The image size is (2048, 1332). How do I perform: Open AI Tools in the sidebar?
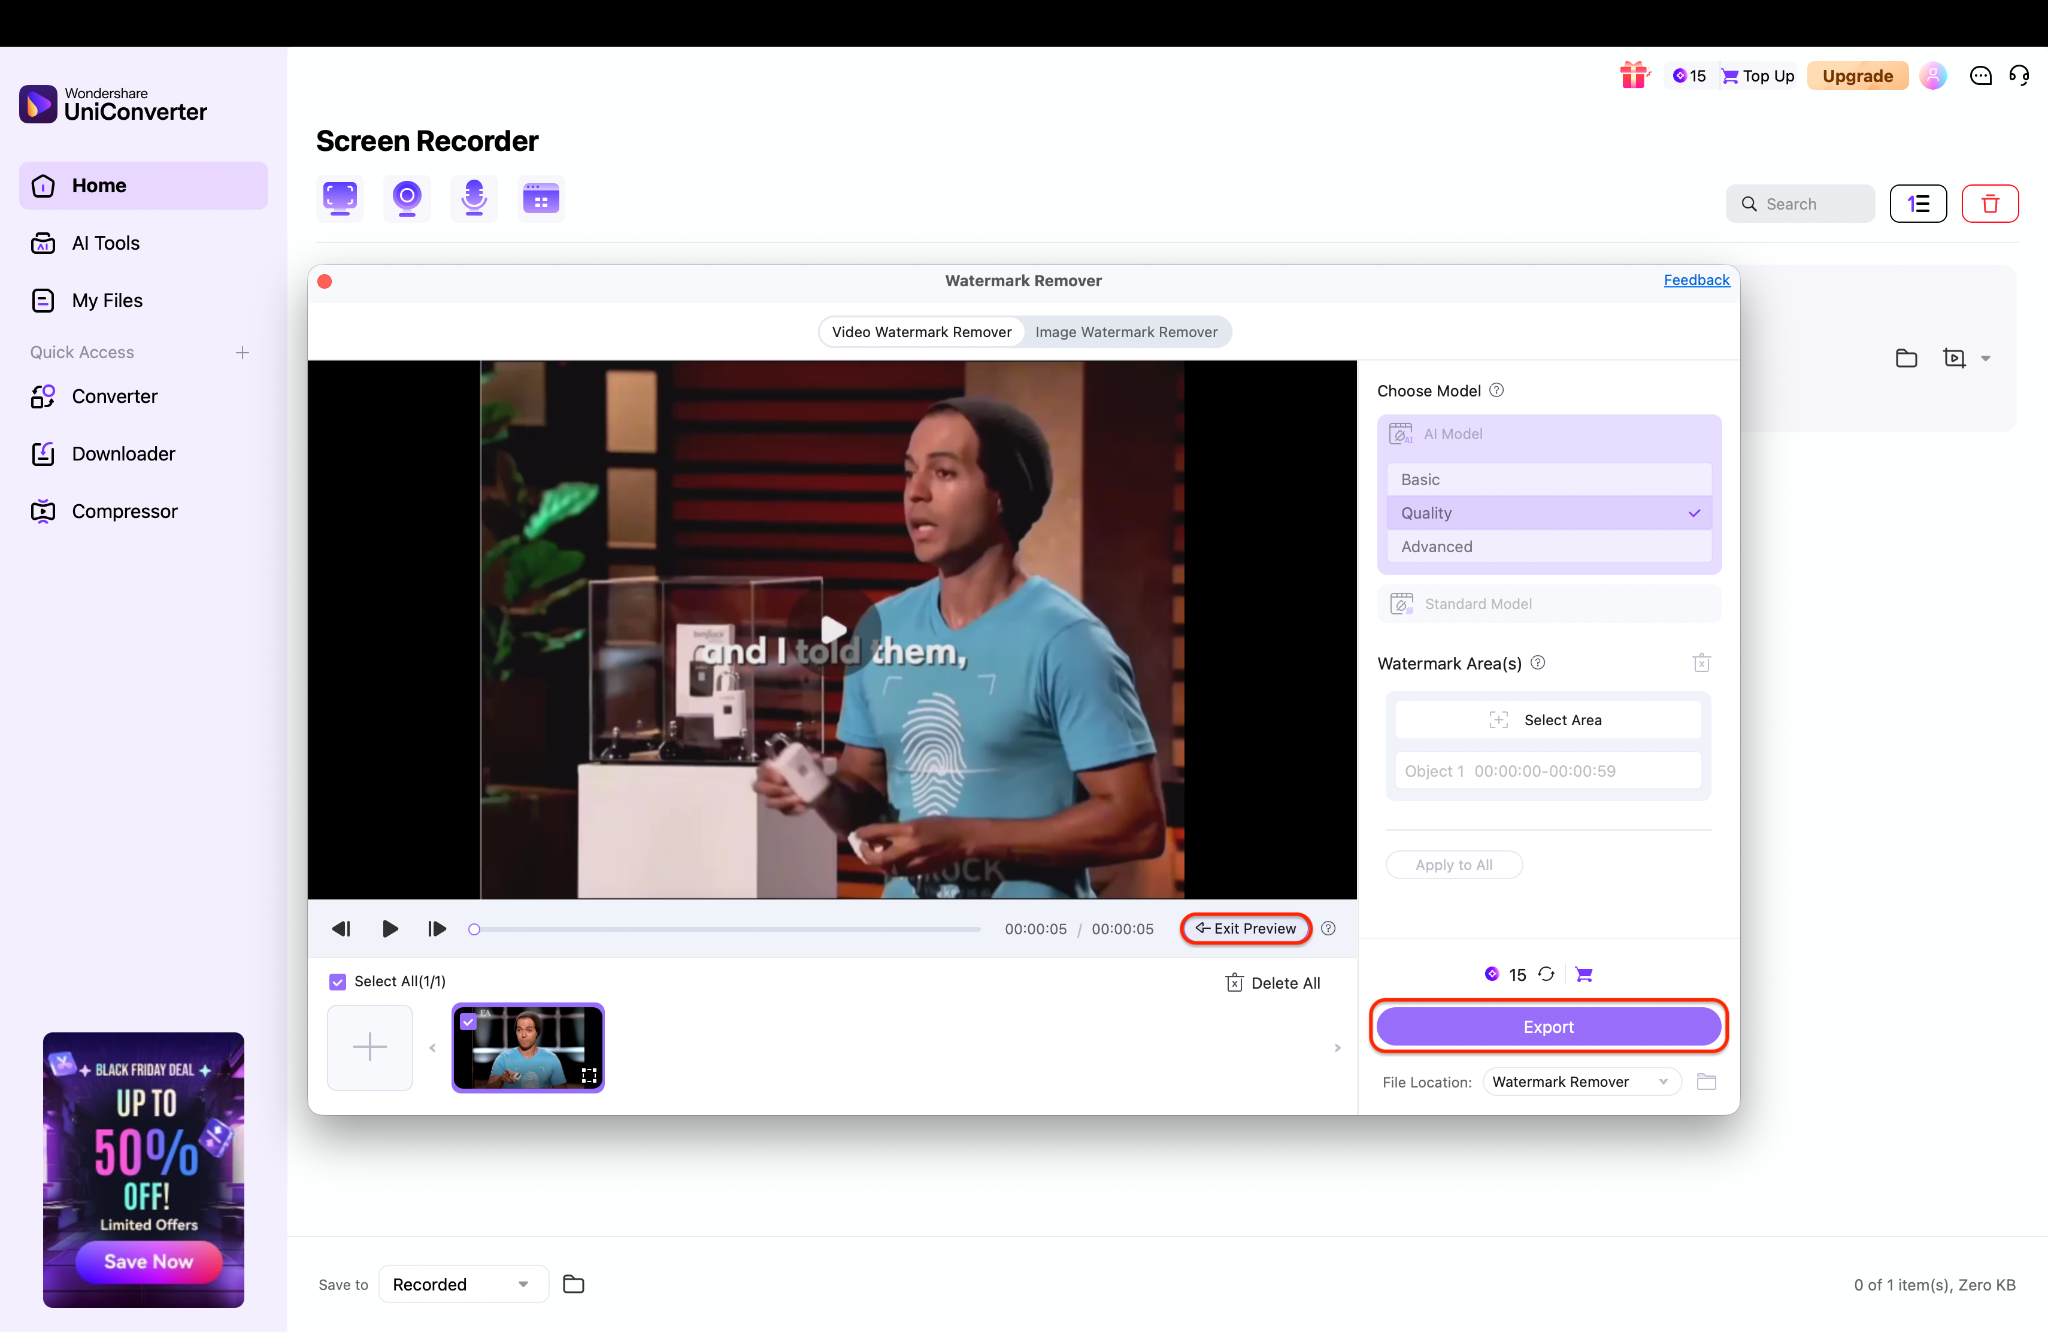(105, 243)
